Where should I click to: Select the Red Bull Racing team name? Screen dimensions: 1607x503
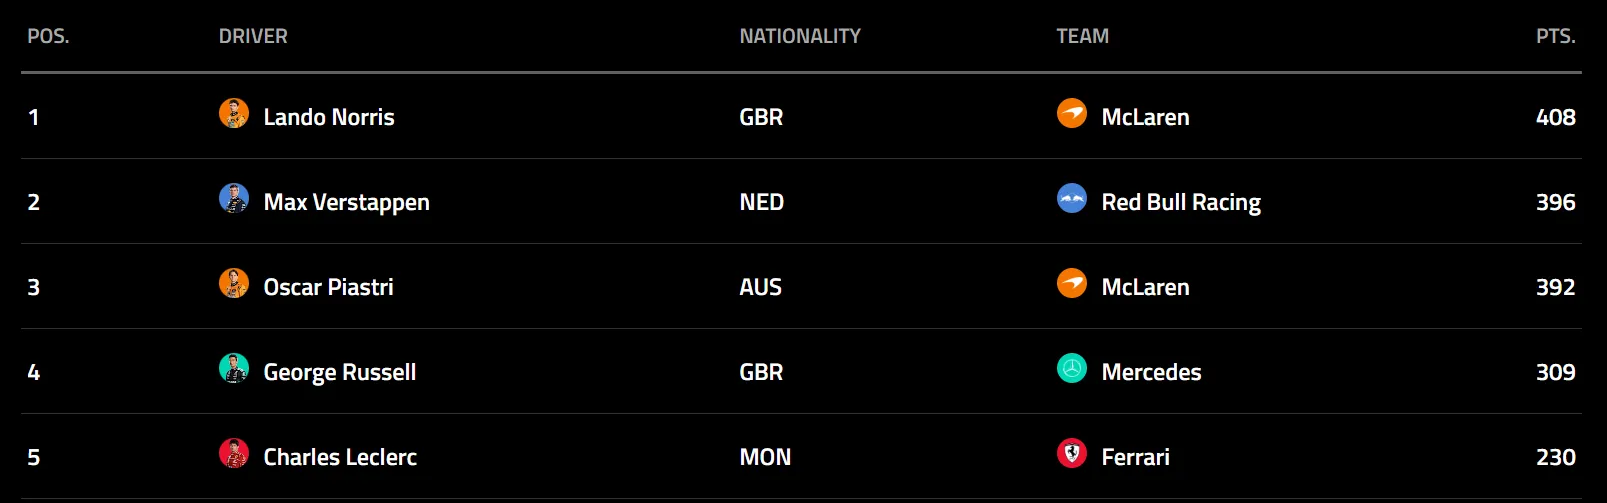coord(1181,202)
